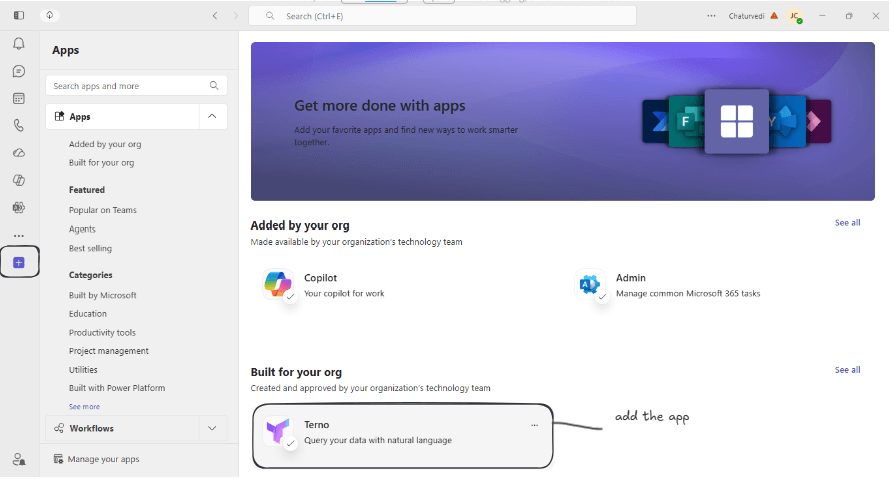Open Popular on Teams category
Screen dimensions: 893x479
(x=103, y=210)
